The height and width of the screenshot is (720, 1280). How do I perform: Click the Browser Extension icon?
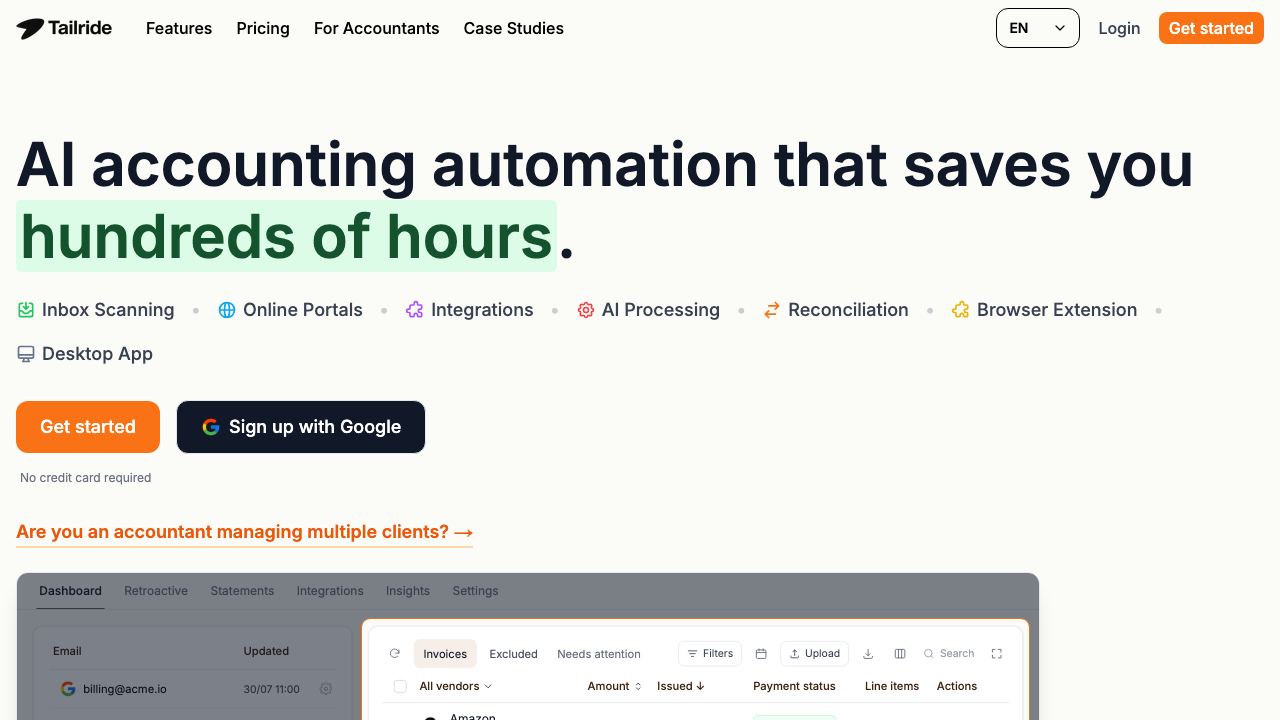[x=961, y=310]
